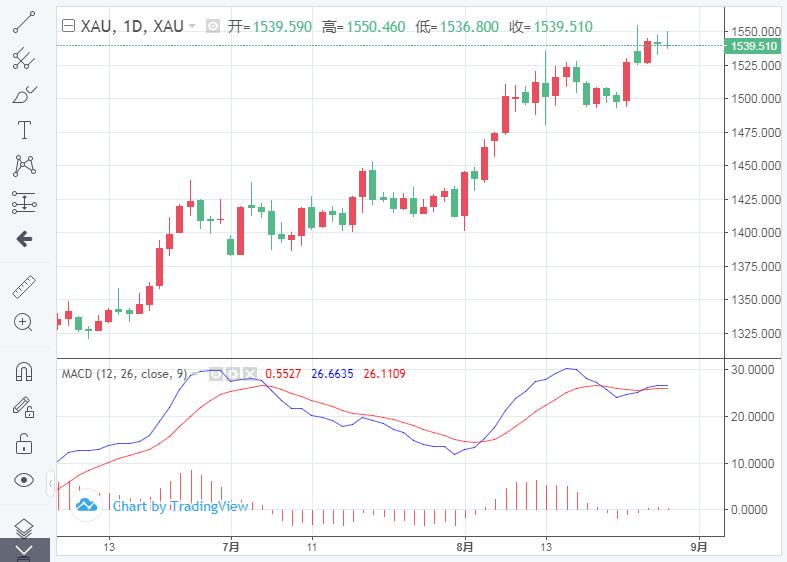Remove the MACD indicator with X
The height and width of the screenshot is (562, 787).
(x=250, y=374)
